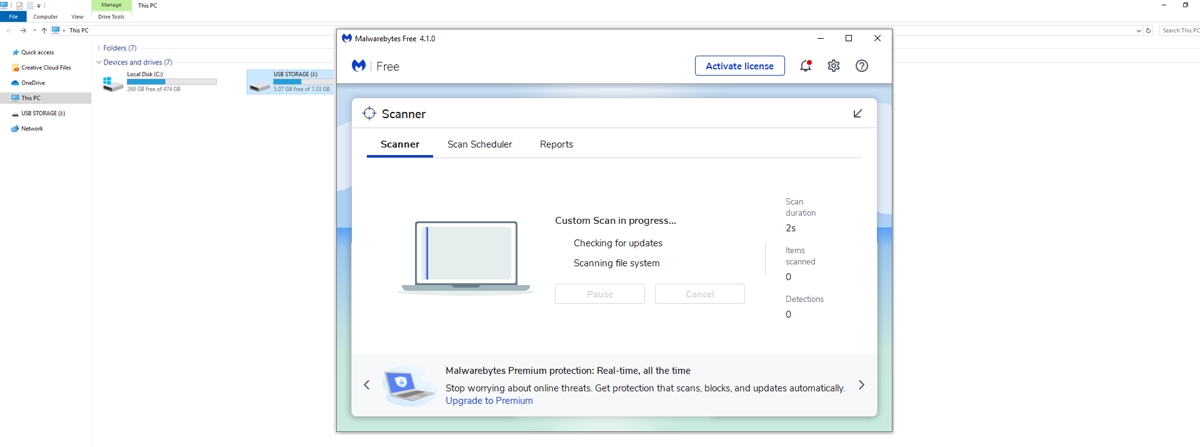Pause the custom scan
The image size is (1200, 447).
click(x=600, y=294)
